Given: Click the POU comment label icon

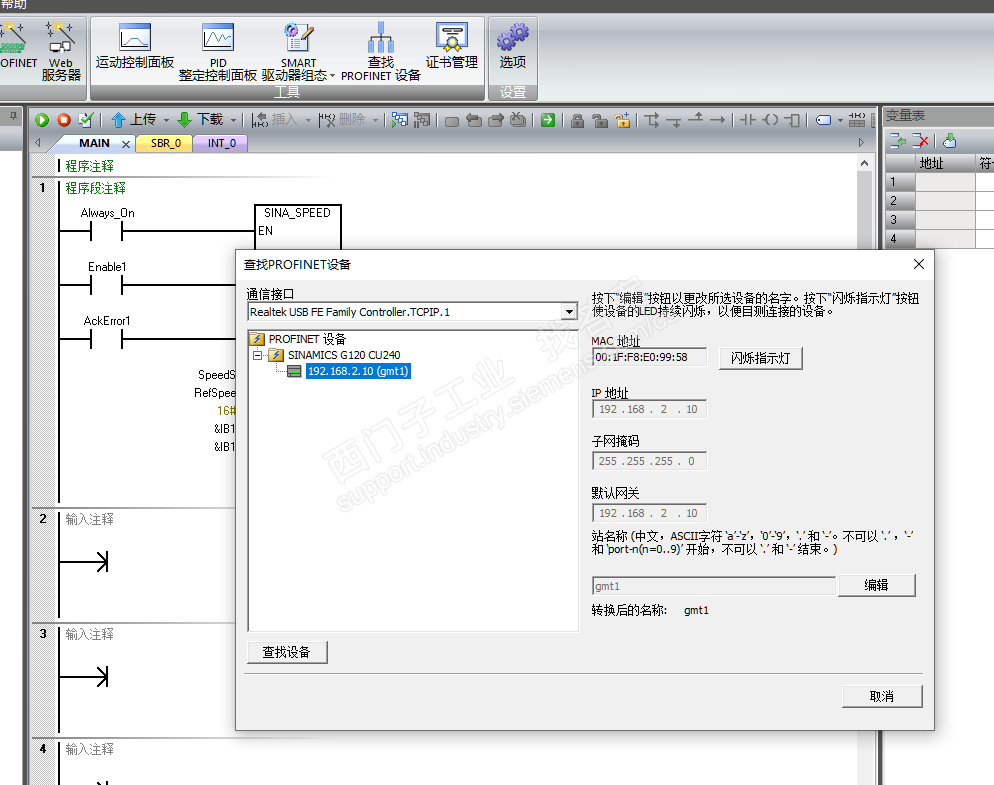Looking at the screenshot, I should (823, 120).
